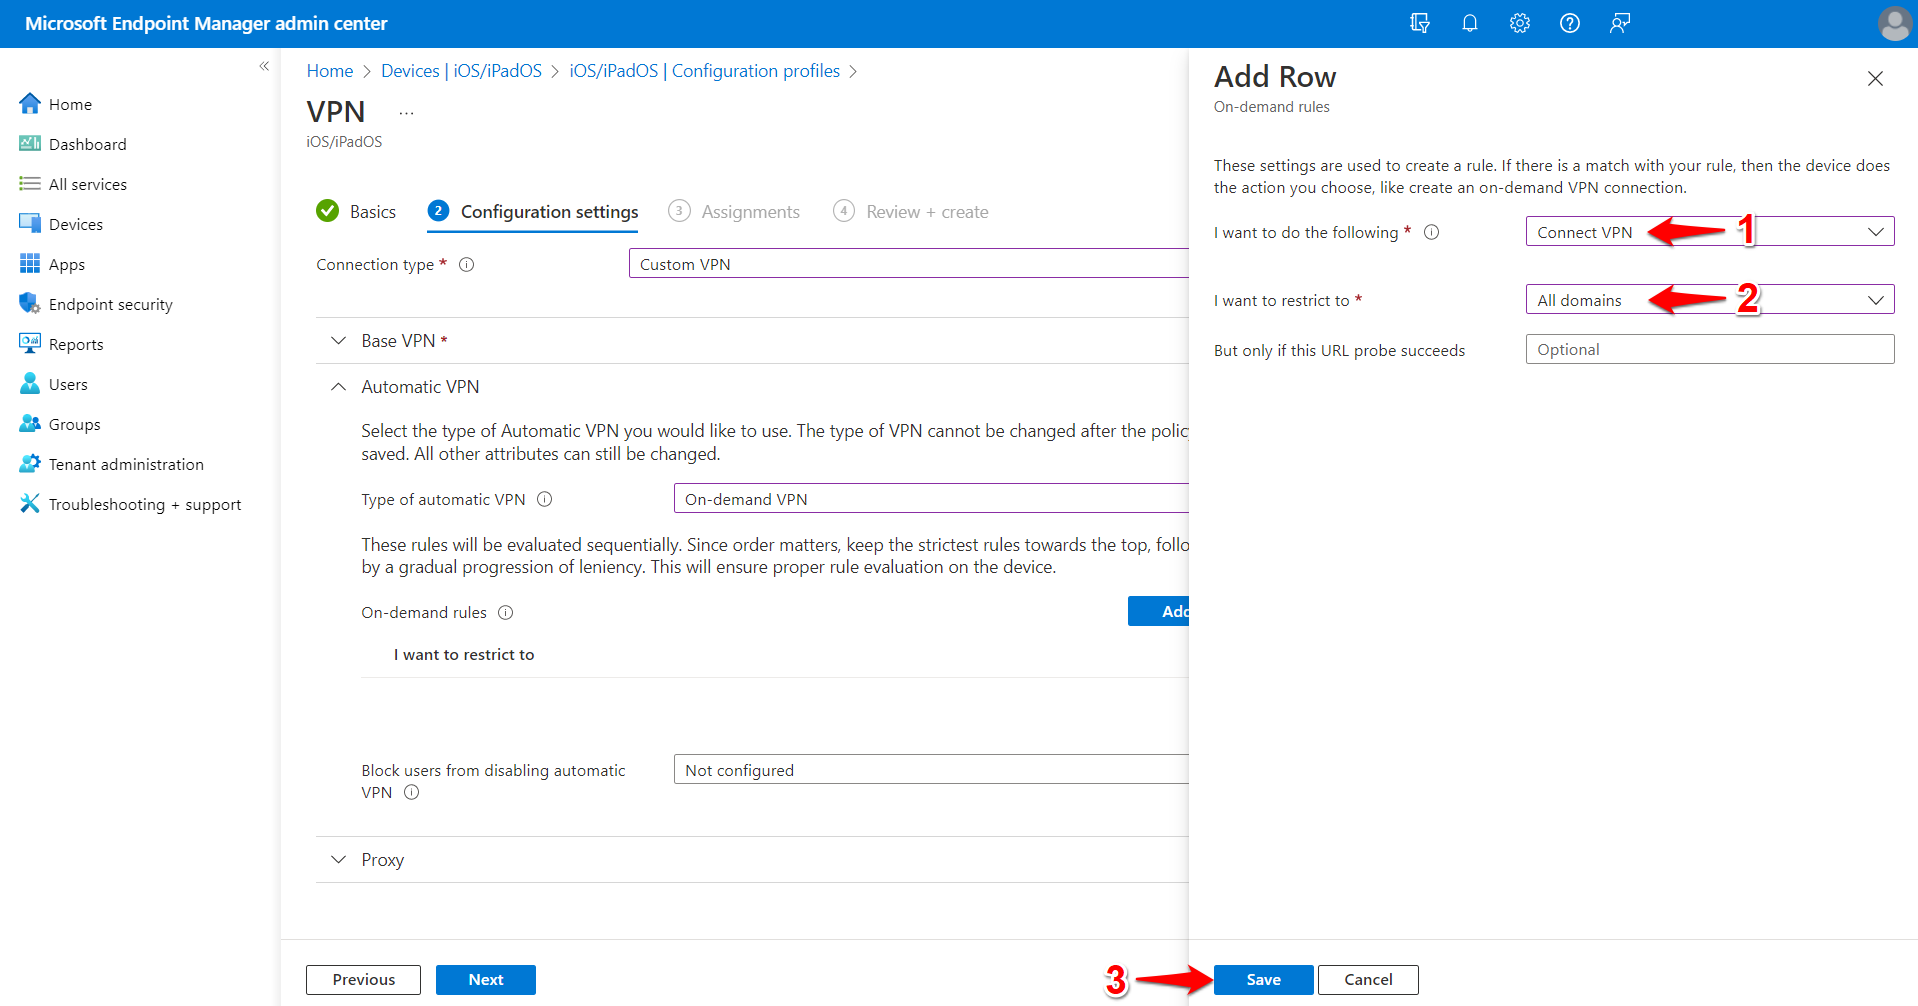The width and height of the screenshot is (1918, 1006).
Task: Open the user account avatar
Action: [x=1894, y=23]
